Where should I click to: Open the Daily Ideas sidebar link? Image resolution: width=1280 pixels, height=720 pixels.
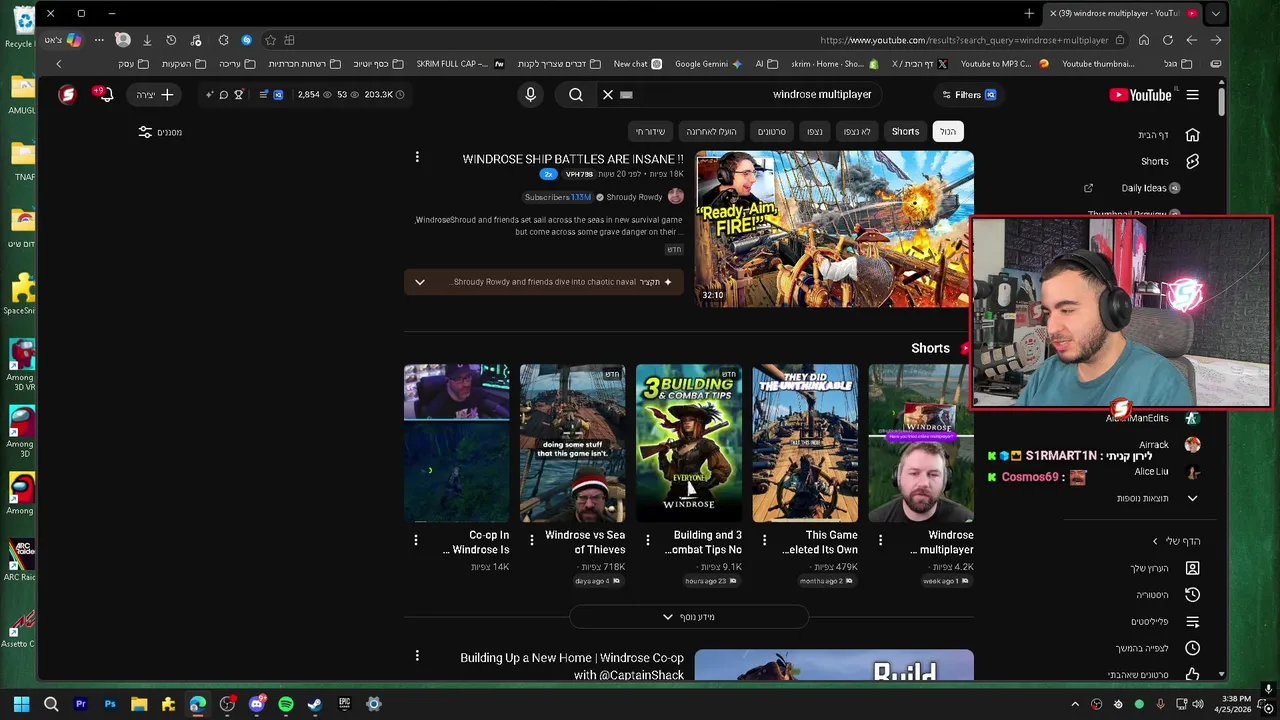[x=1150, y=188]
